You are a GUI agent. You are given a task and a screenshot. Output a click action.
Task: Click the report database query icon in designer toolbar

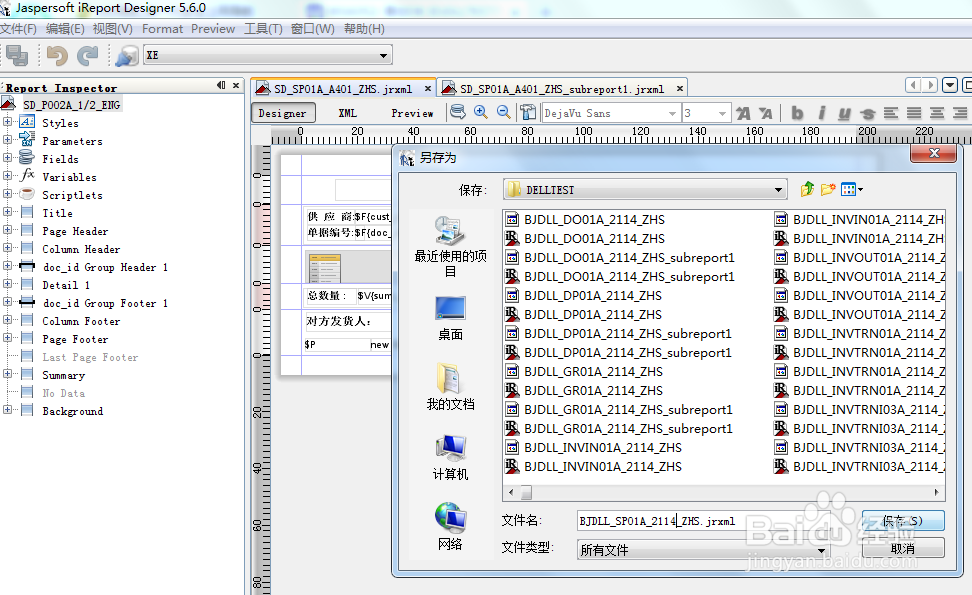pos(457,112)
